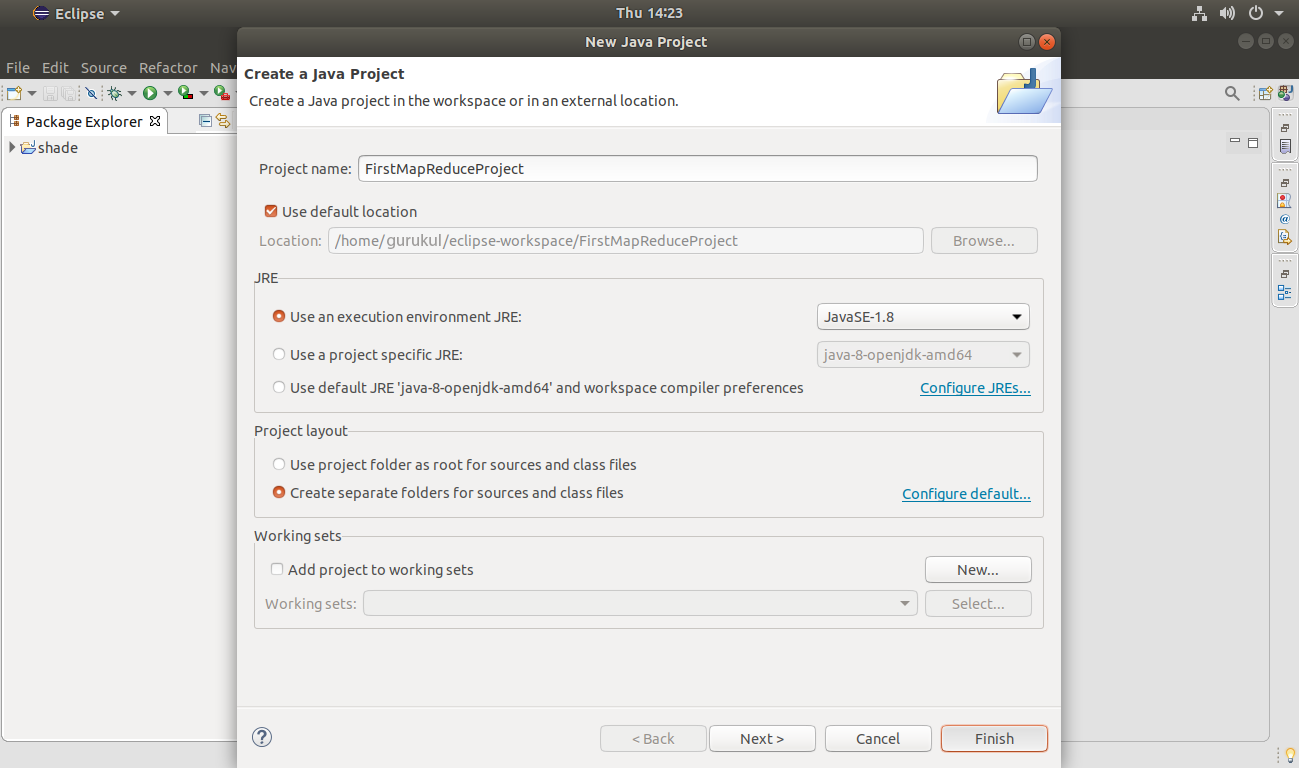Open the Configure JREs... link
1299x768 pixels.
tap(975, 388)
